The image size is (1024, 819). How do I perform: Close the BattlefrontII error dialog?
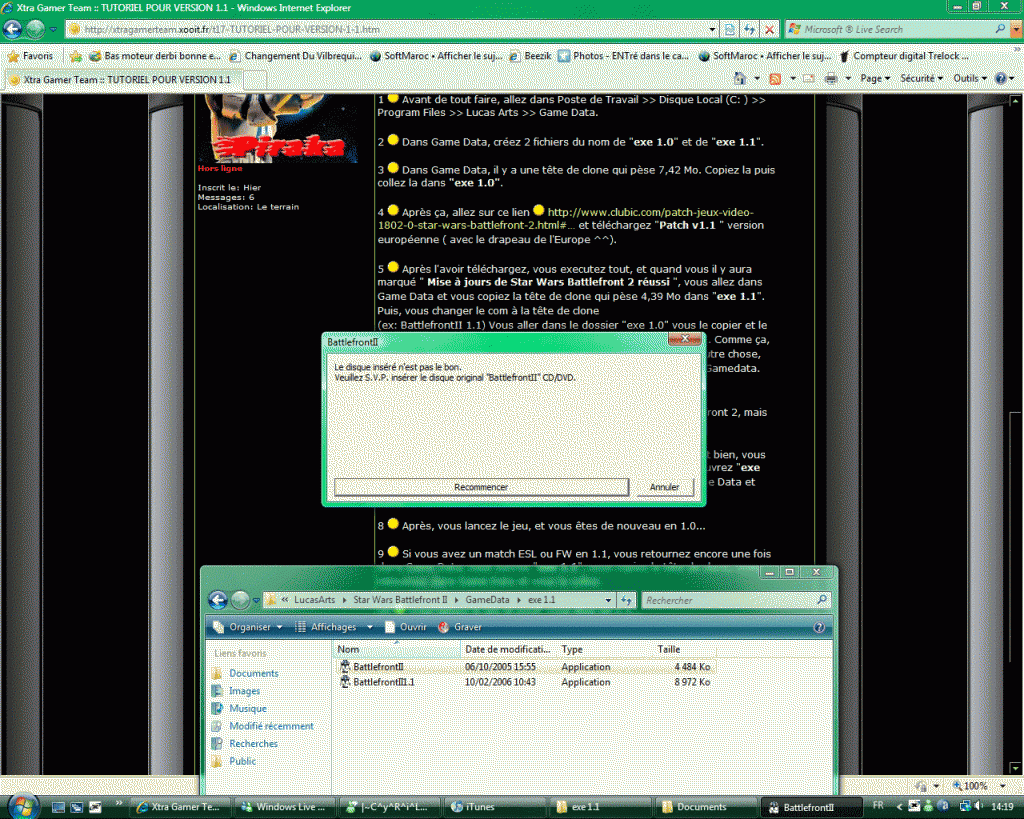click(684, 339)
